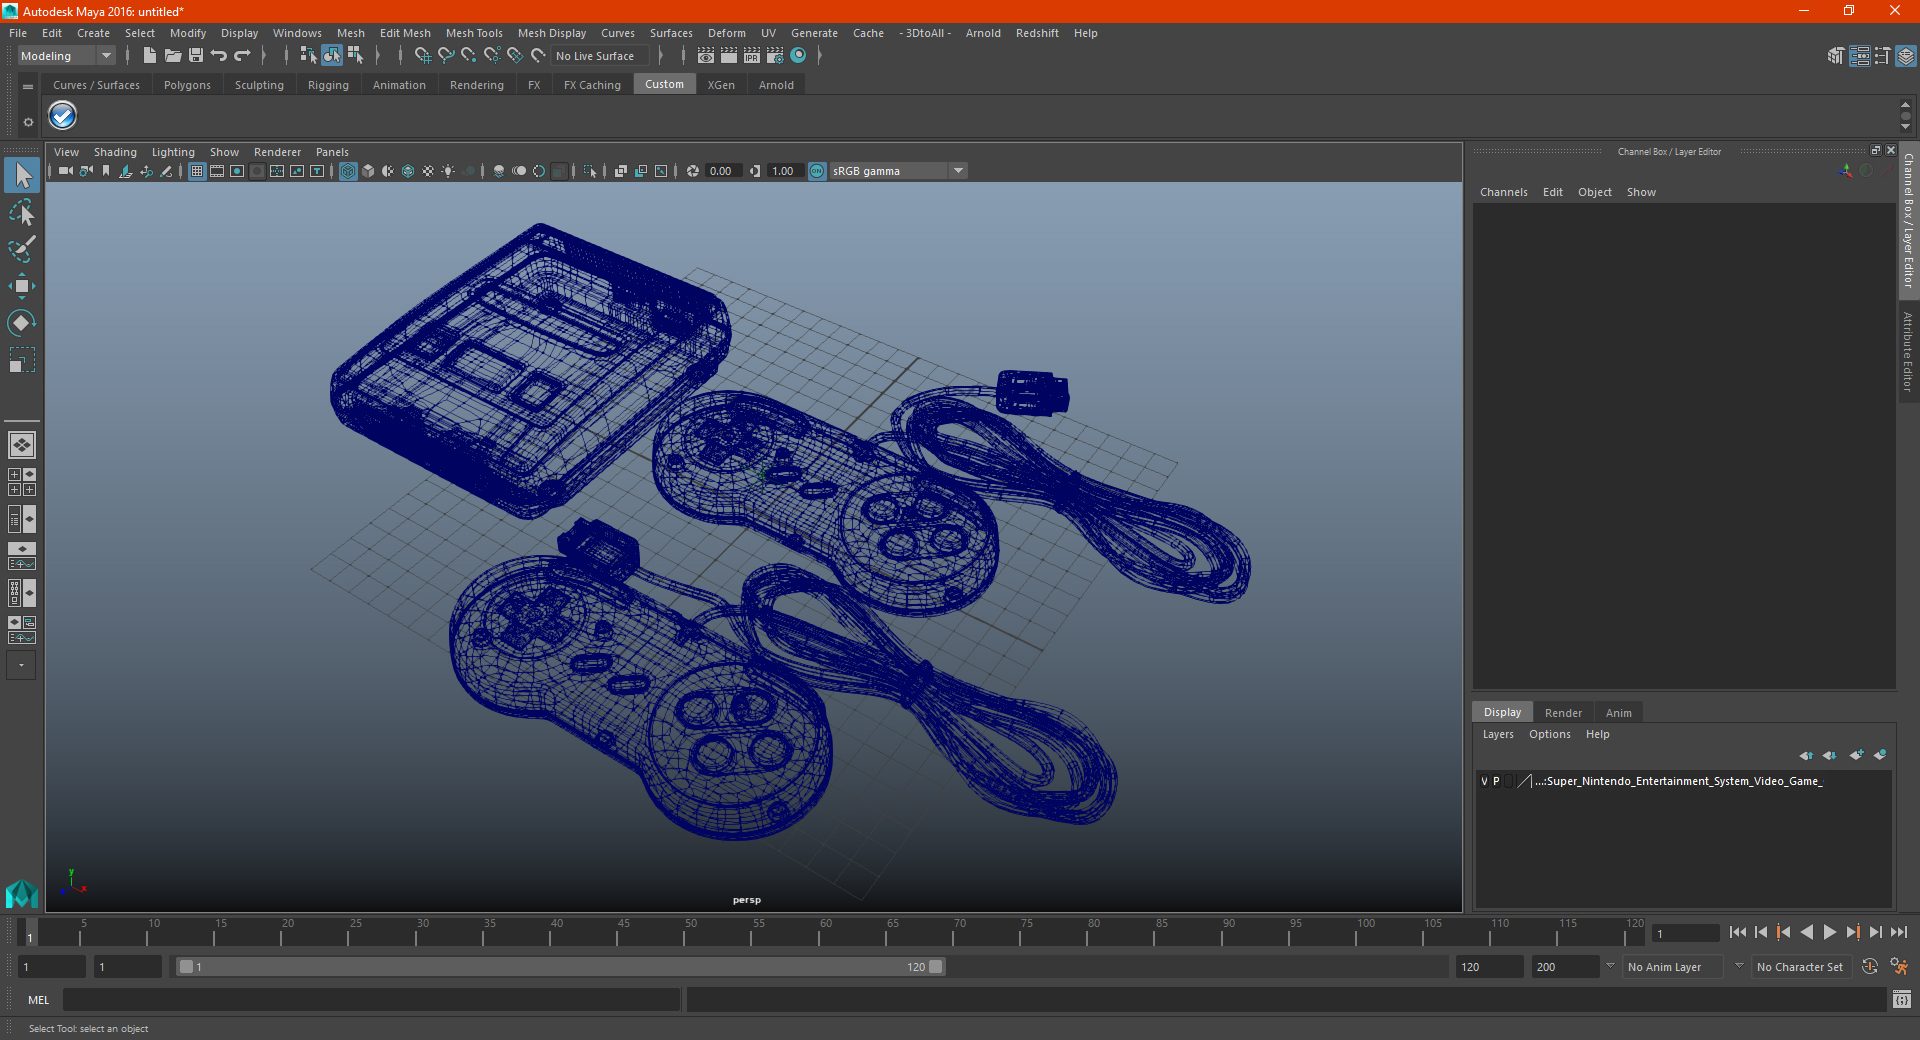The image size is (1920, 1040).
Task: Activate the Rotate tool
Action: coord(22,323)
